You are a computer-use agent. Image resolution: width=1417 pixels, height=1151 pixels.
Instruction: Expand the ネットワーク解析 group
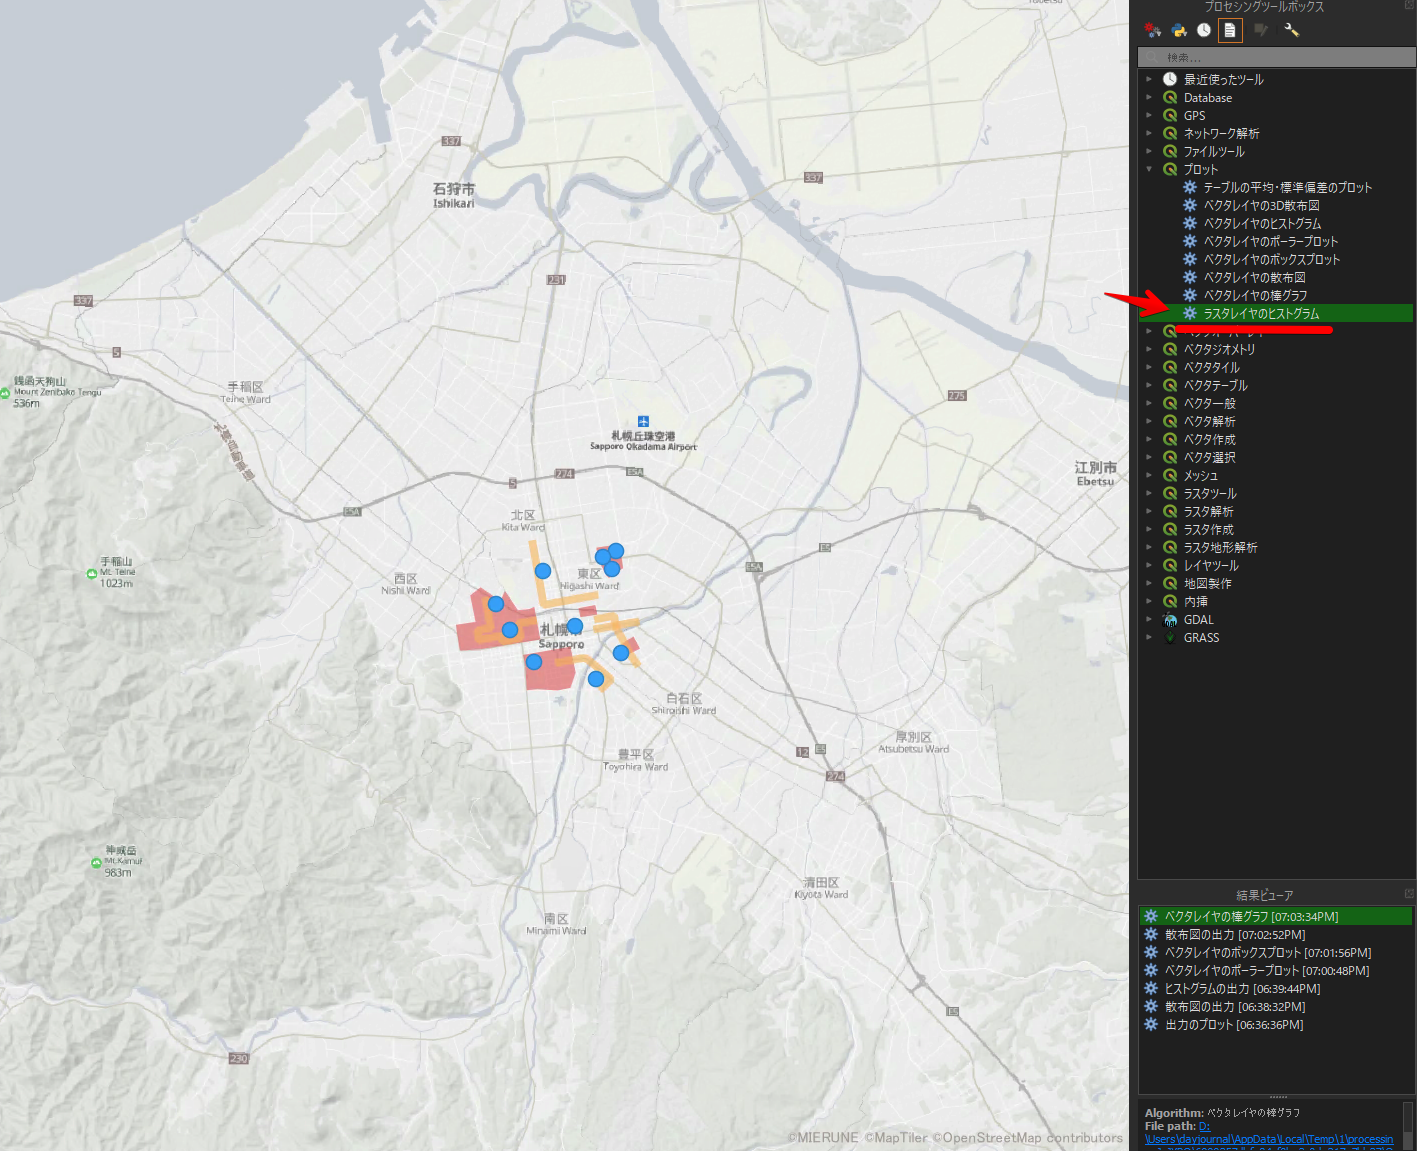pyautogui.click(x=1149, y=133)
